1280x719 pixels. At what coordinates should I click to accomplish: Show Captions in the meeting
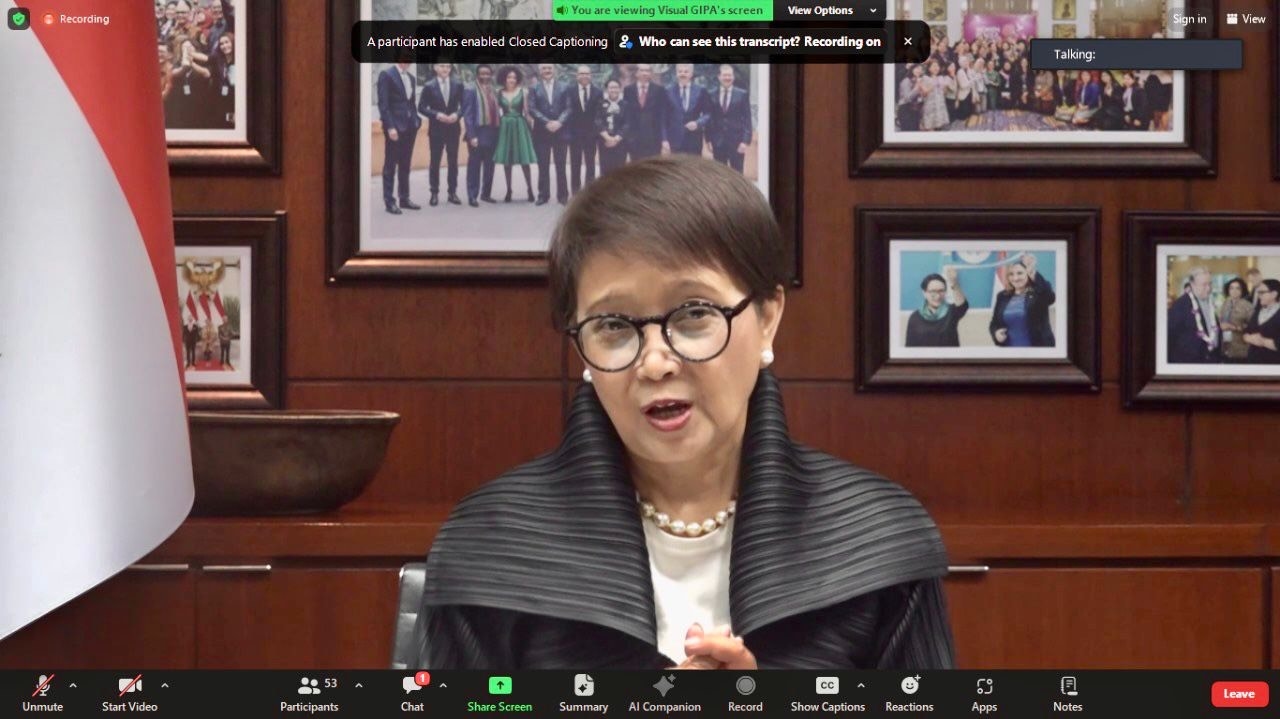(826, 694)
